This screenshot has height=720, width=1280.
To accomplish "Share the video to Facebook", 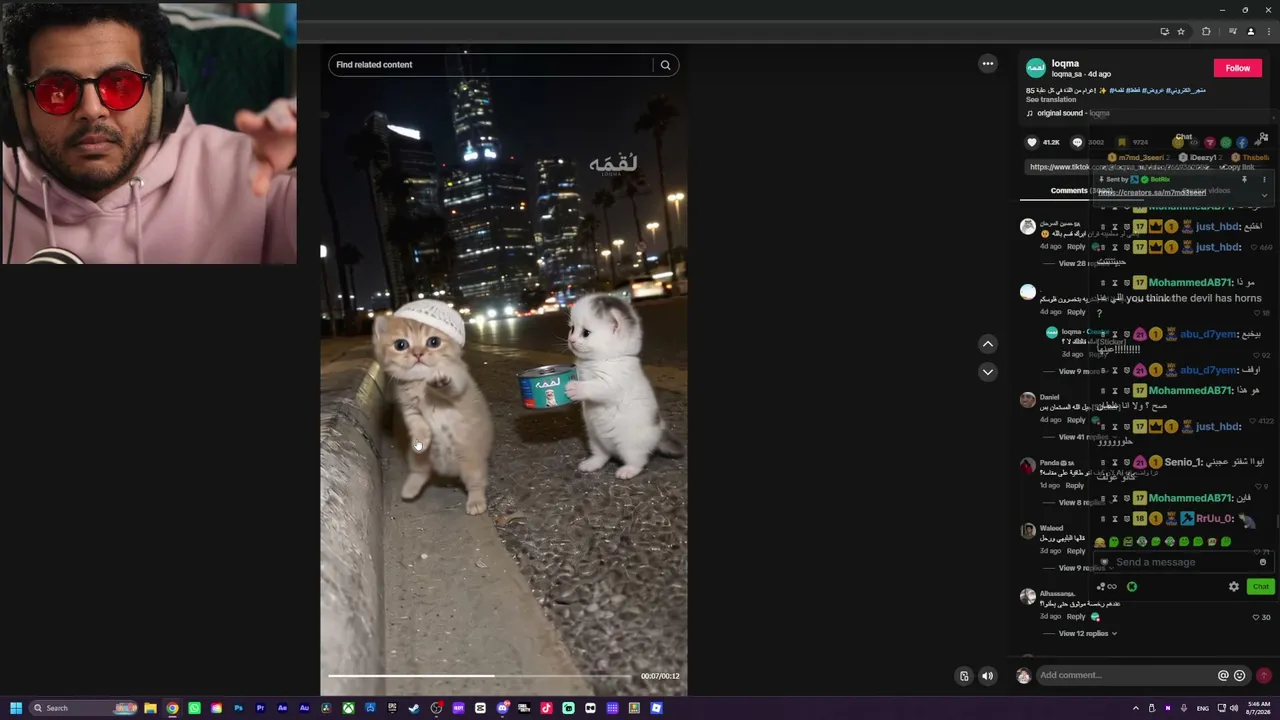I will tap(1242, 142).
